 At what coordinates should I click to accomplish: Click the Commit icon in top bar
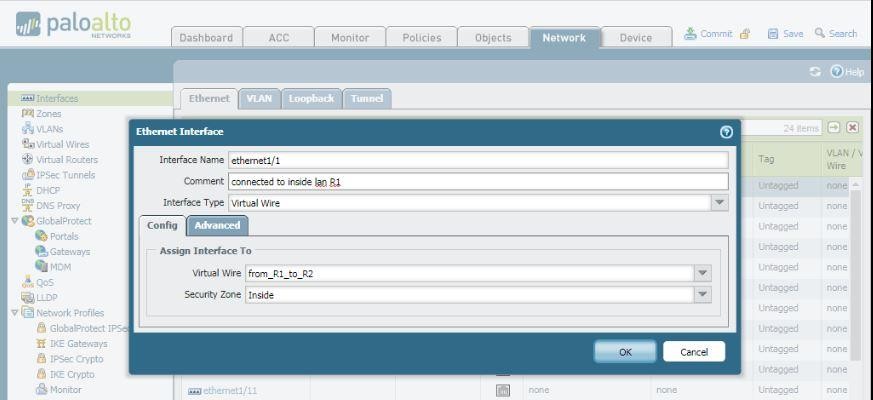pyautogui.click(x=691, y=34)
